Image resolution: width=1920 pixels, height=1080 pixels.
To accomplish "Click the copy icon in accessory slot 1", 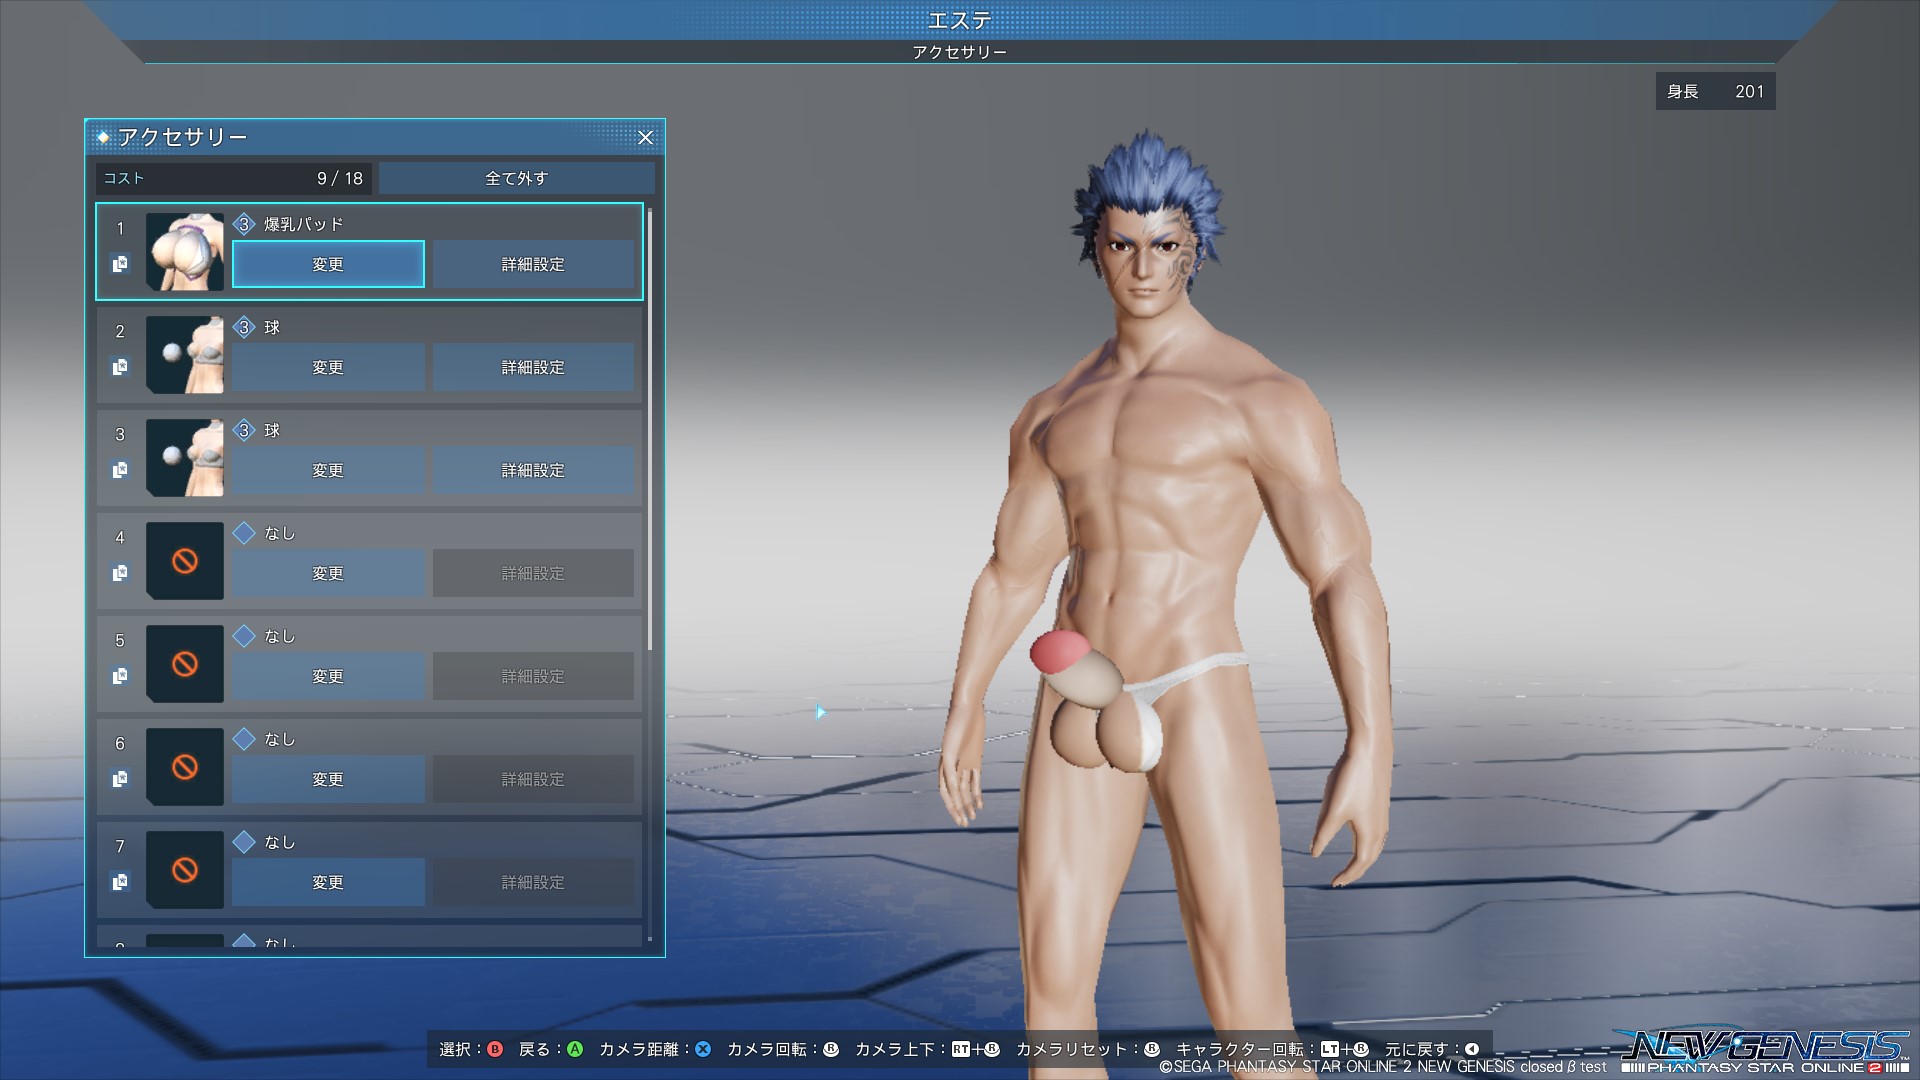I will (x=120, y=264).
